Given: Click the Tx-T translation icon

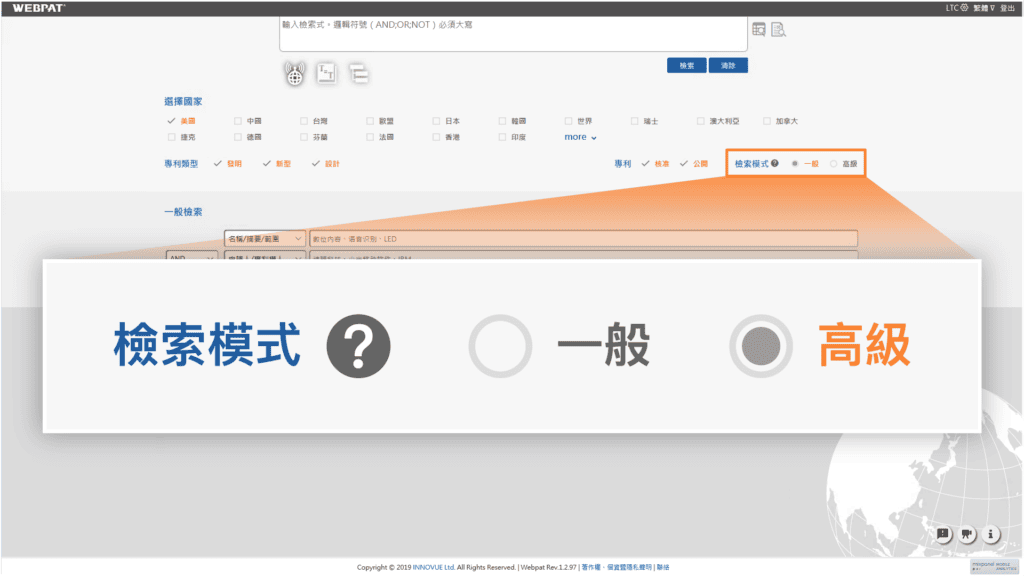Looking at the screenshot, I should pyautogui.click(x=327, y=73).
